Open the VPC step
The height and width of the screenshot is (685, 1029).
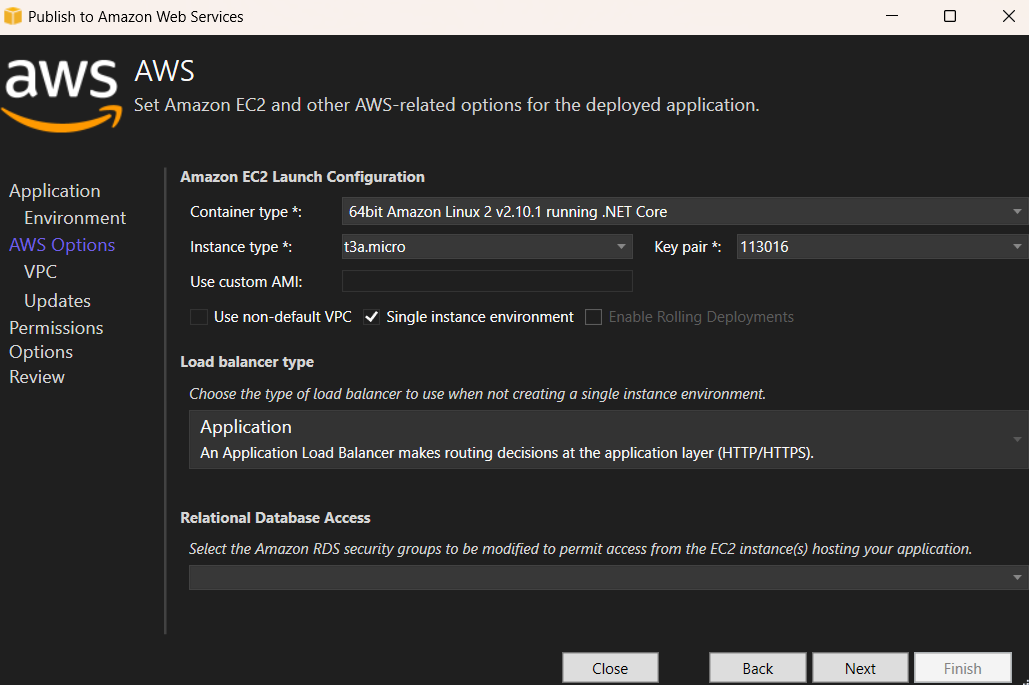click(x=40, y=272)
